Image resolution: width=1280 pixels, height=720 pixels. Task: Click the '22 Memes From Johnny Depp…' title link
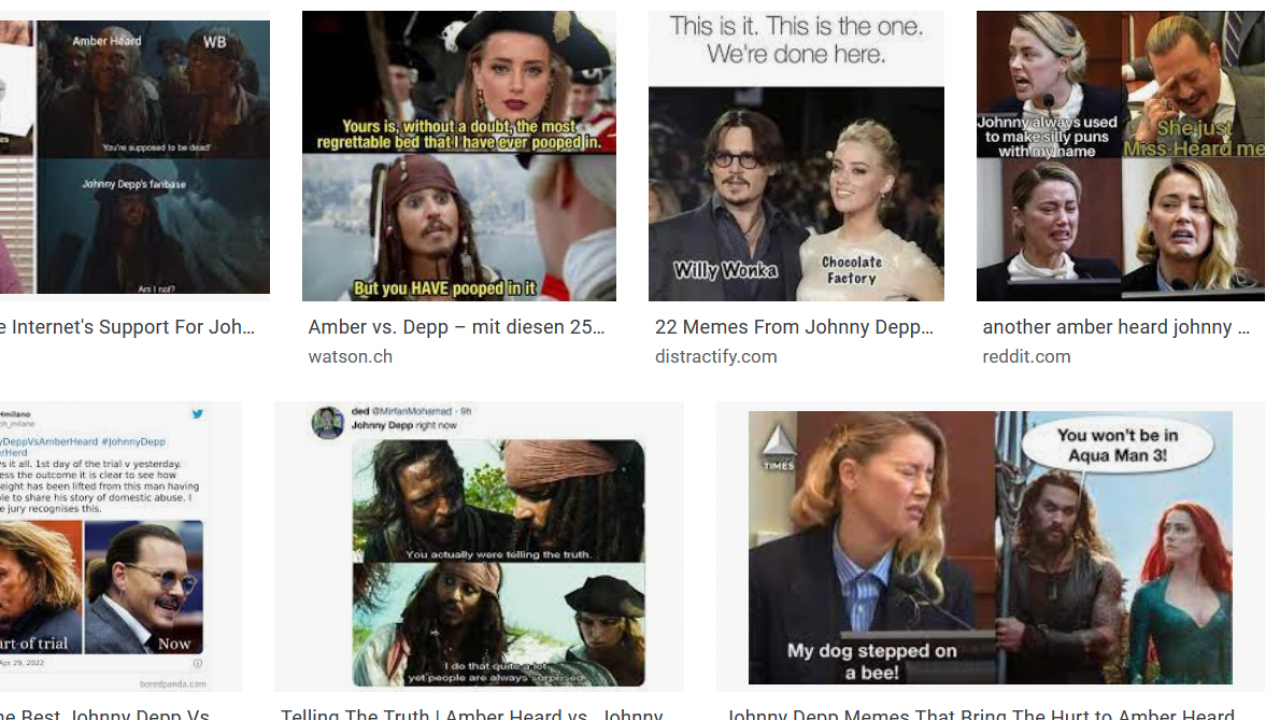point(794,327)
